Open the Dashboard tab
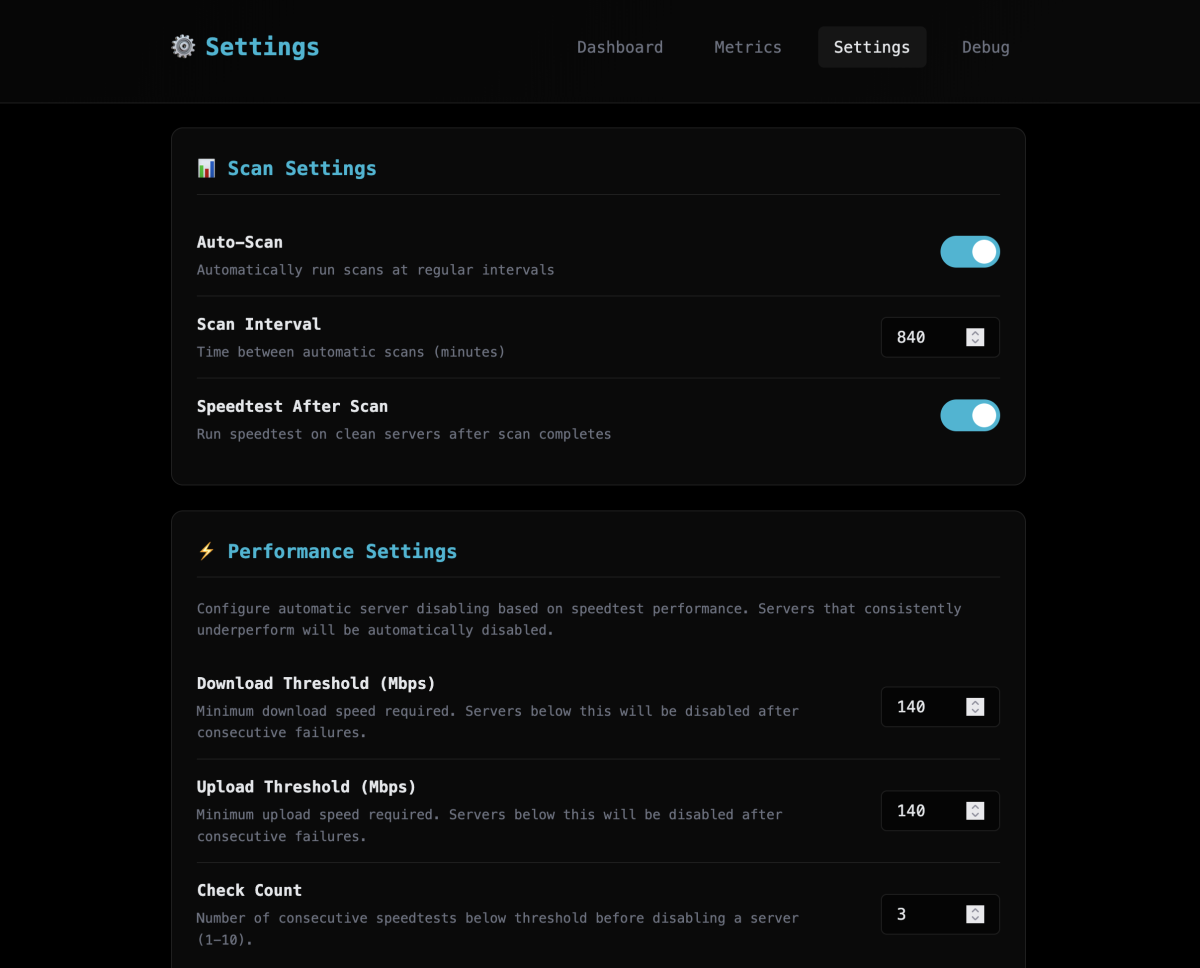This screenshot has width=1200, height=968. [x=620, y=47]
